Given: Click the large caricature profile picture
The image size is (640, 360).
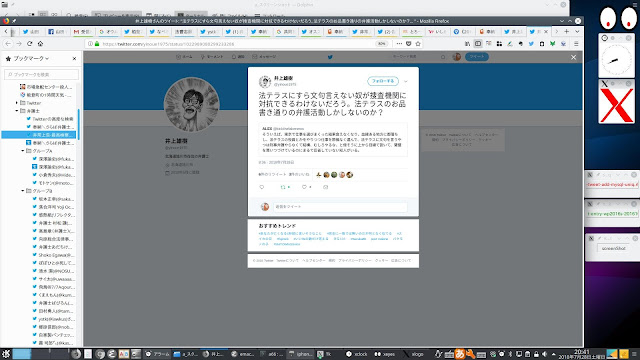Looking at the screenshot, I should 191,104.
